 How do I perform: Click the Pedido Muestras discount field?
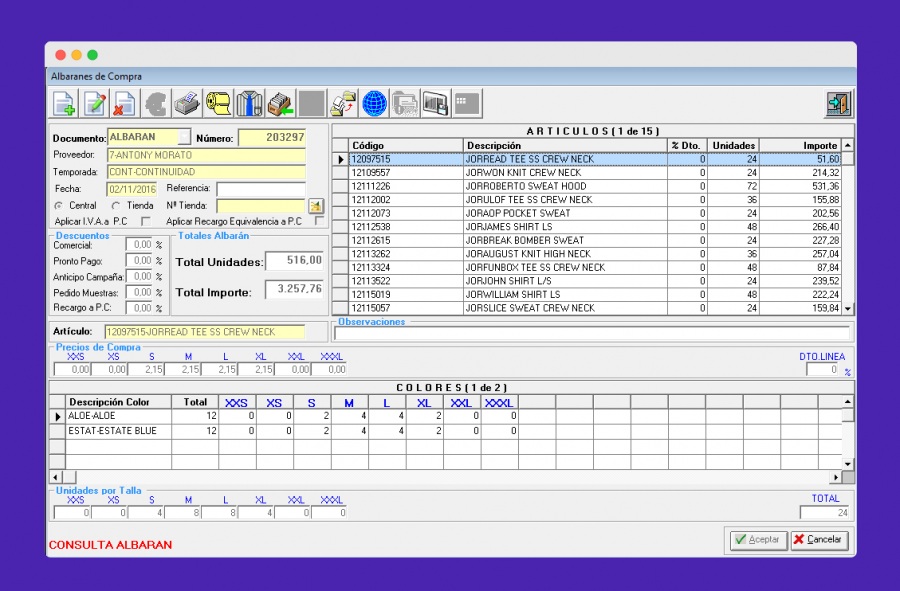(x=139, y=293)
